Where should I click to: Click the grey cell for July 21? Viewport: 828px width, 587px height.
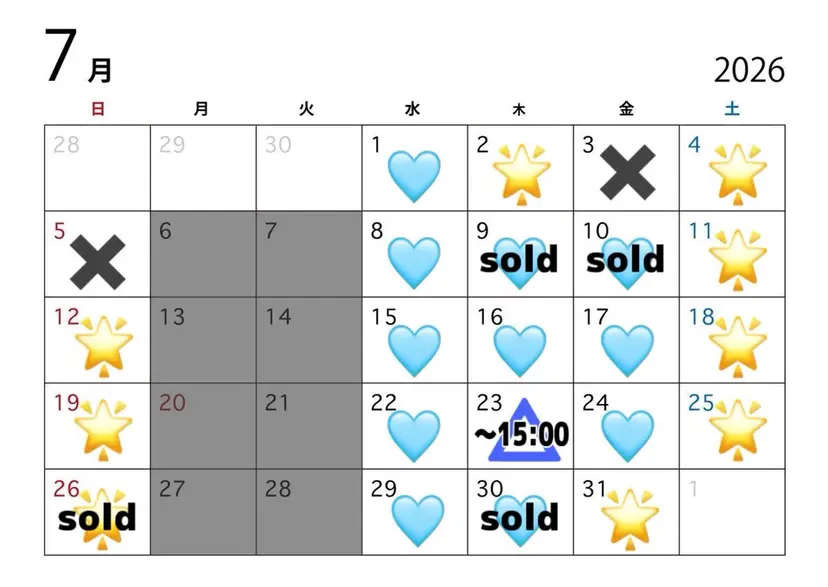tap(309, 426)
